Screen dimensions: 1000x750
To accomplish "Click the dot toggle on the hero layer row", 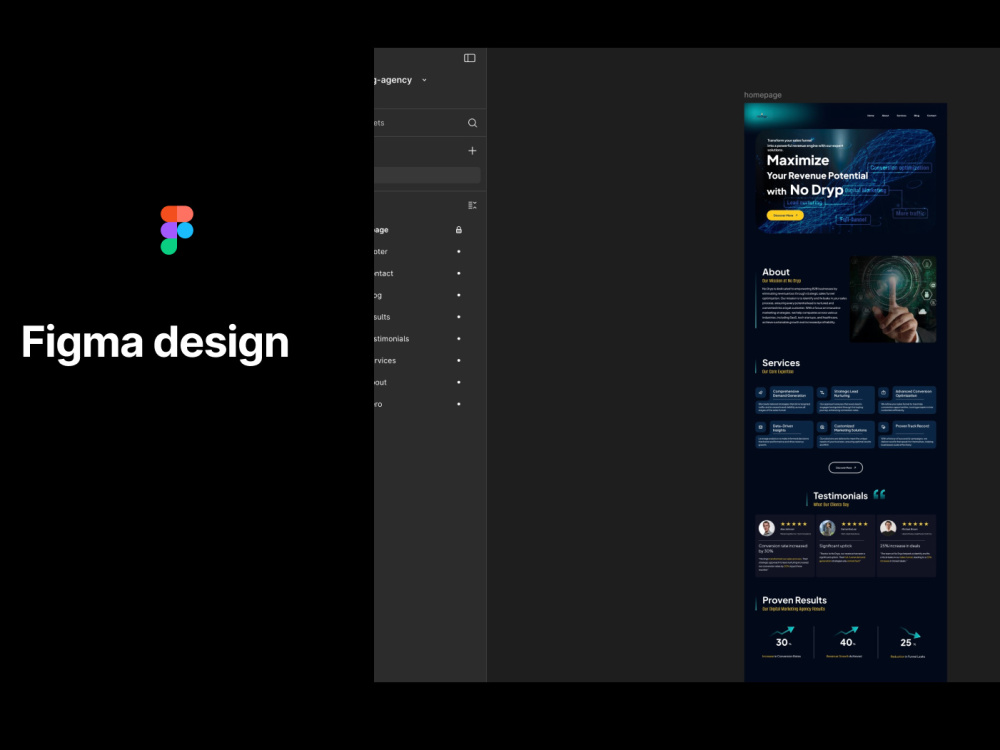I will 459,404.
